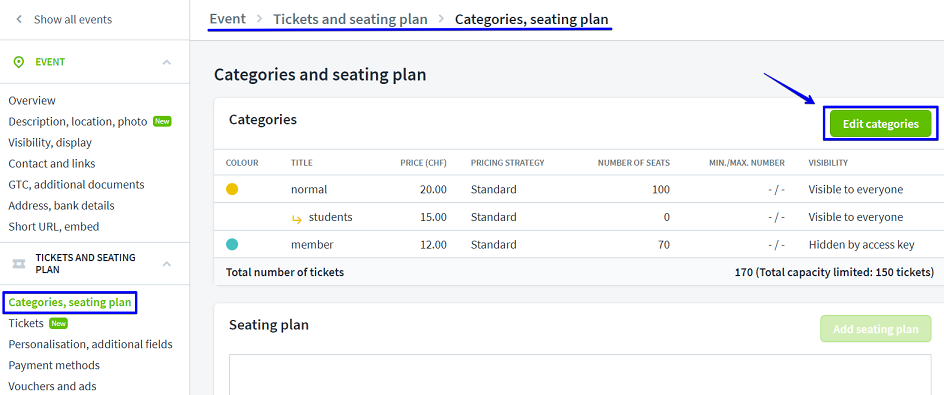Viewport: 944px width, 395px height.
Task: Open Tickets and seating plan breadcrumb link
Action: point(350,19)
